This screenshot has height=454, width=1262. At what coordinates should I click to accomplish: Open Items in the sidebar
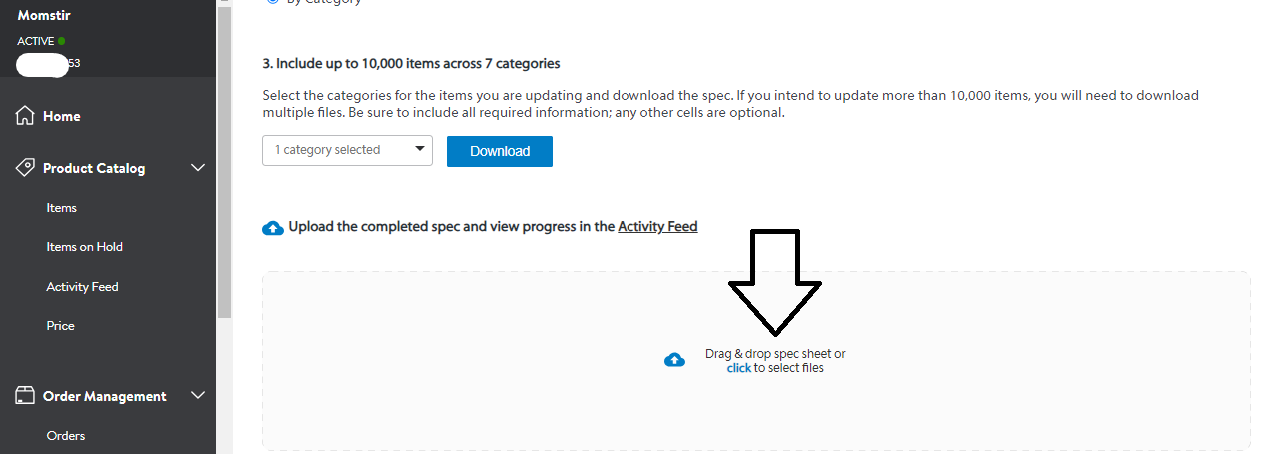click(x=61, y=208)
